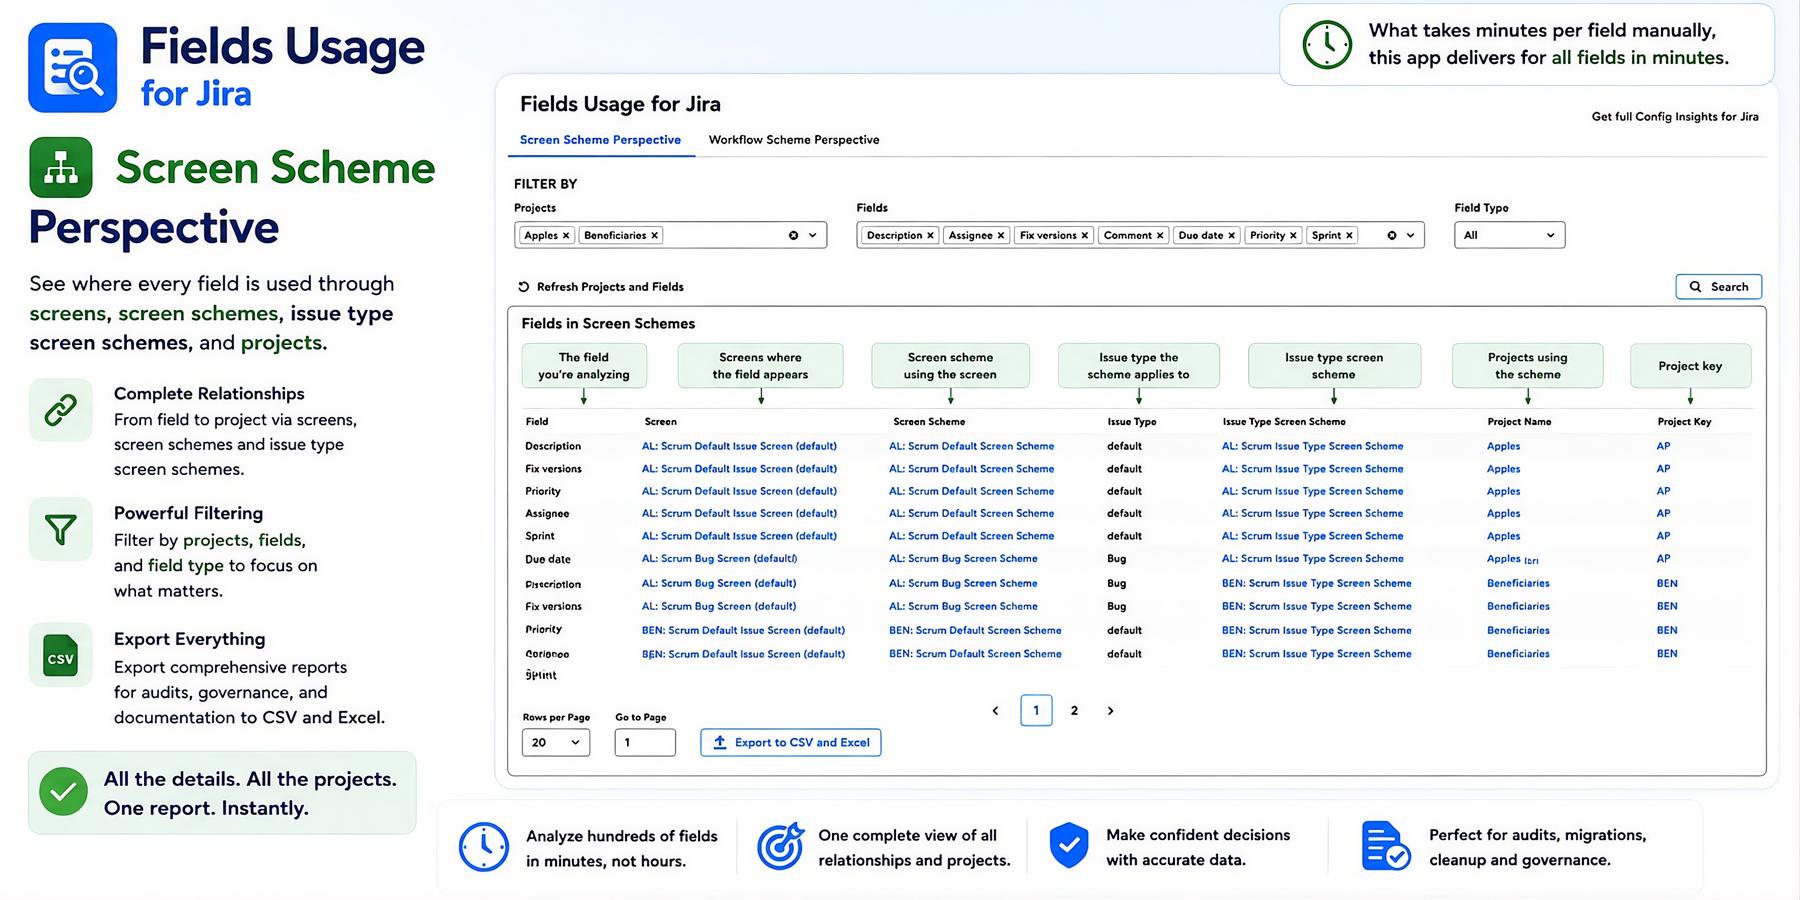Open AL: Scrum Bug Screen in Due date row

tap(719, 559)
